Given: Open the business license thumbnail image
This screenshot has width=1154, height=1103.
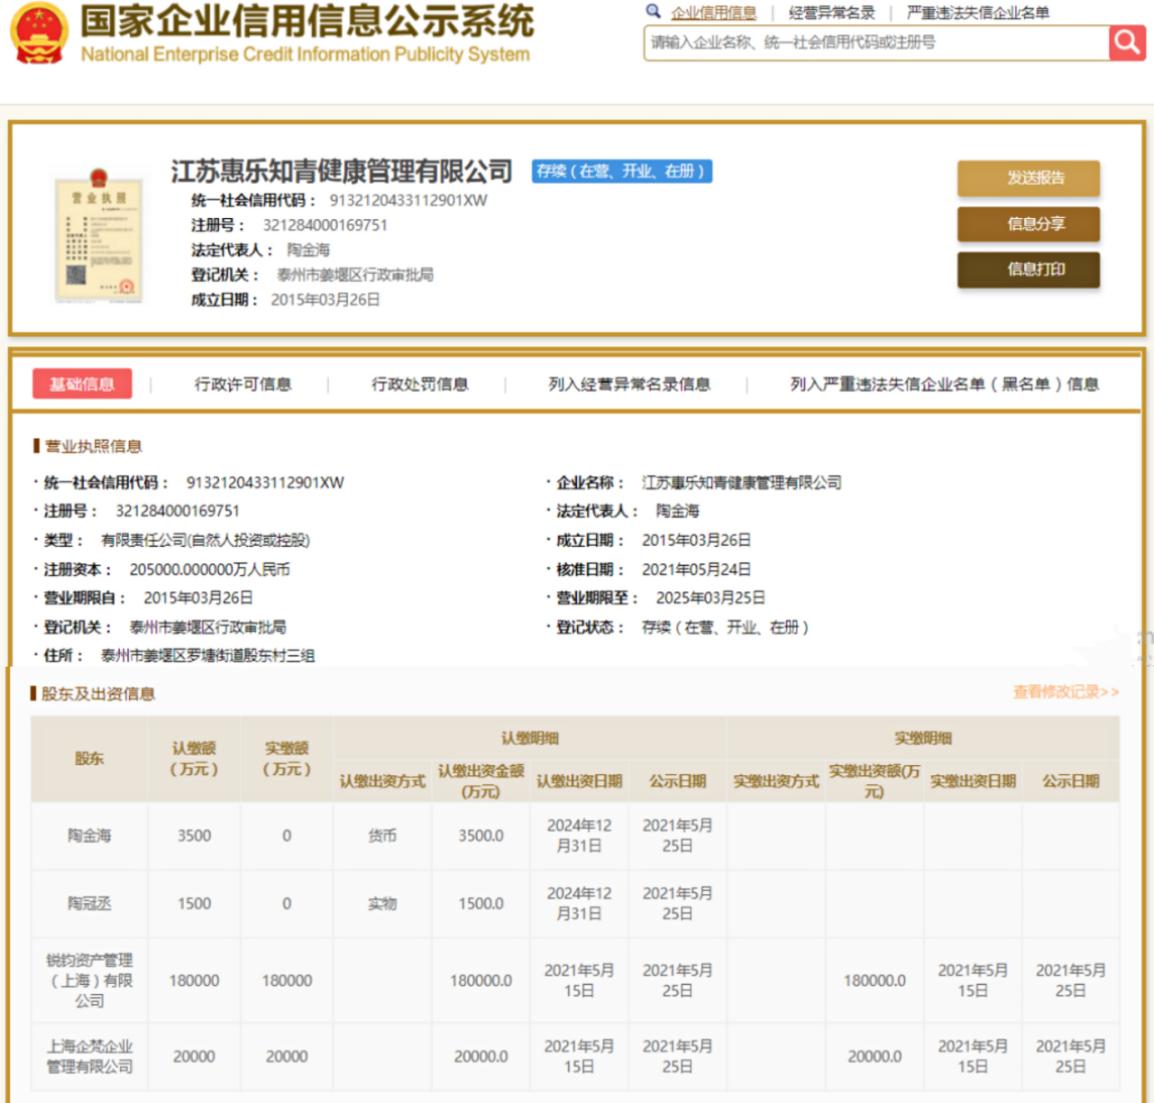Looking at the screenshot, I should point(99,235).
